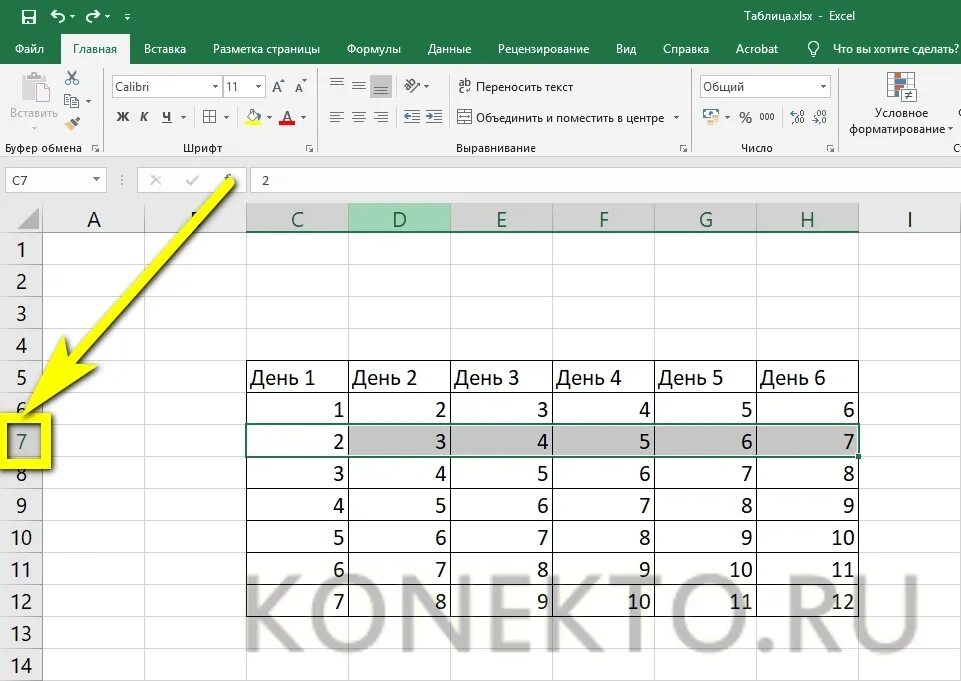Image resolution: width=961 pixels, height=681 pixels.
Task: Increase the cell indent
Action: click(434, 116)
